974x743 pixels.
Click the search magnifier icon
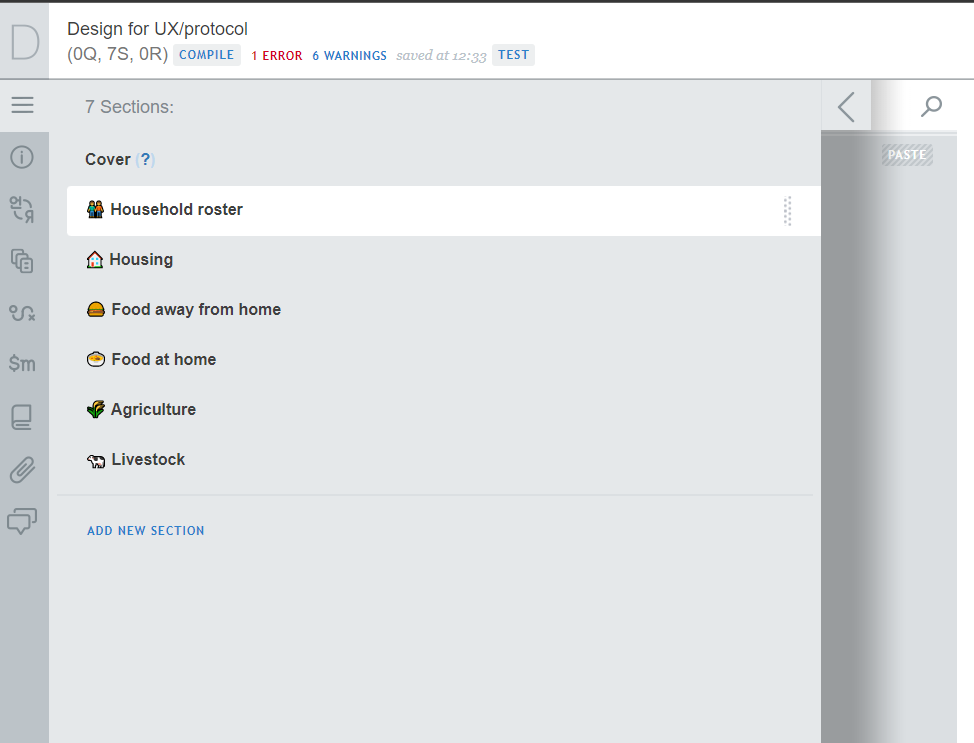(x=931, y=106)
